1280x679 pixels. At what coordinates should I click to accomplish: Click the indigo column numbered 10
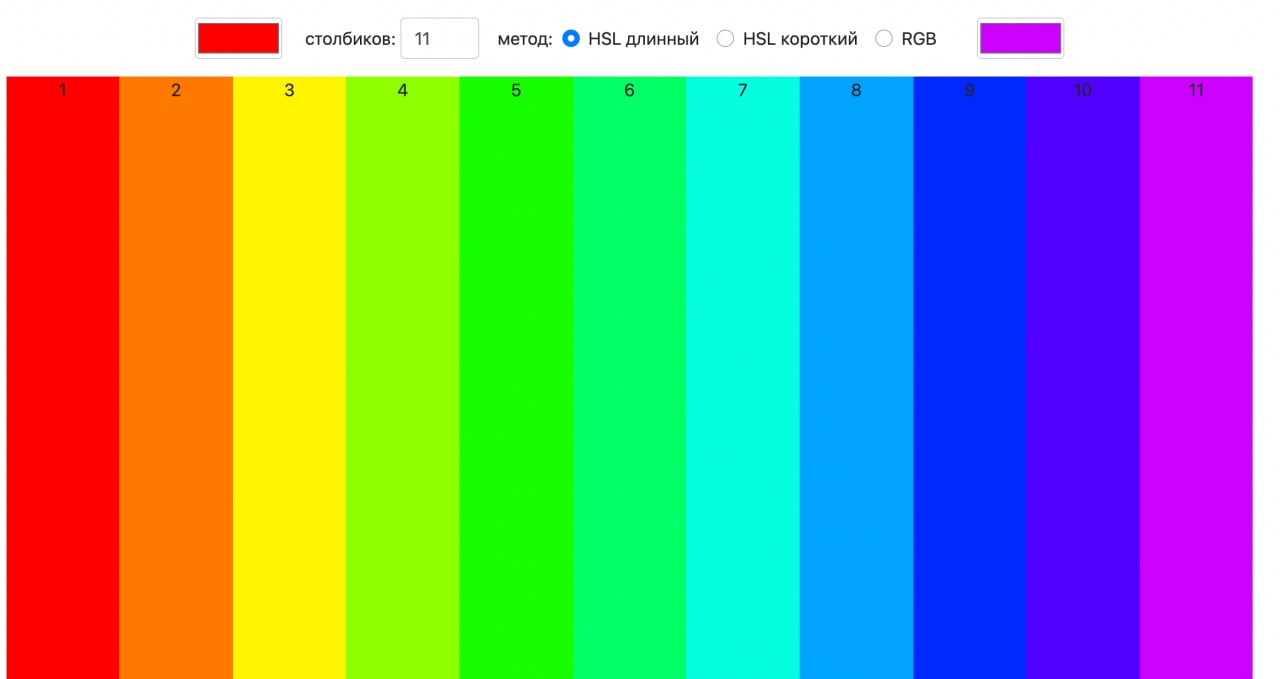pyautogui.click(x=1083, y=378)
